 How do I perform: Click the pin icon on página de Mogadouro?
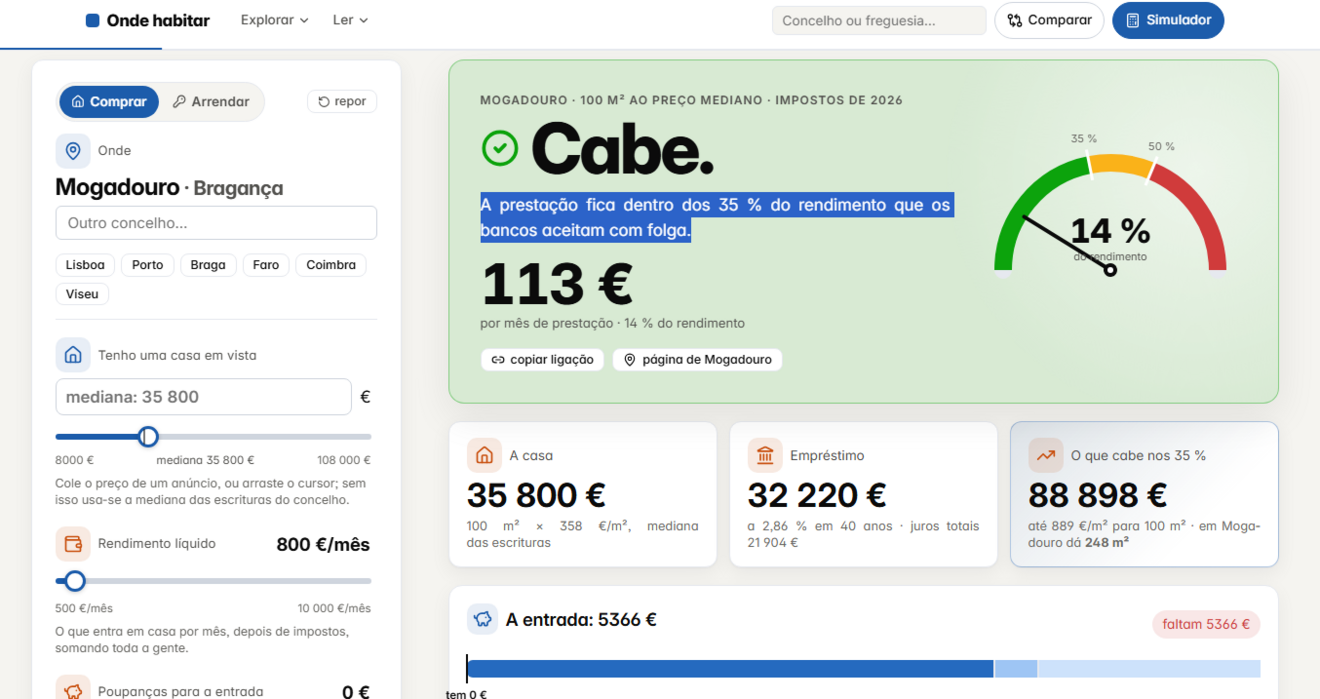629,360
